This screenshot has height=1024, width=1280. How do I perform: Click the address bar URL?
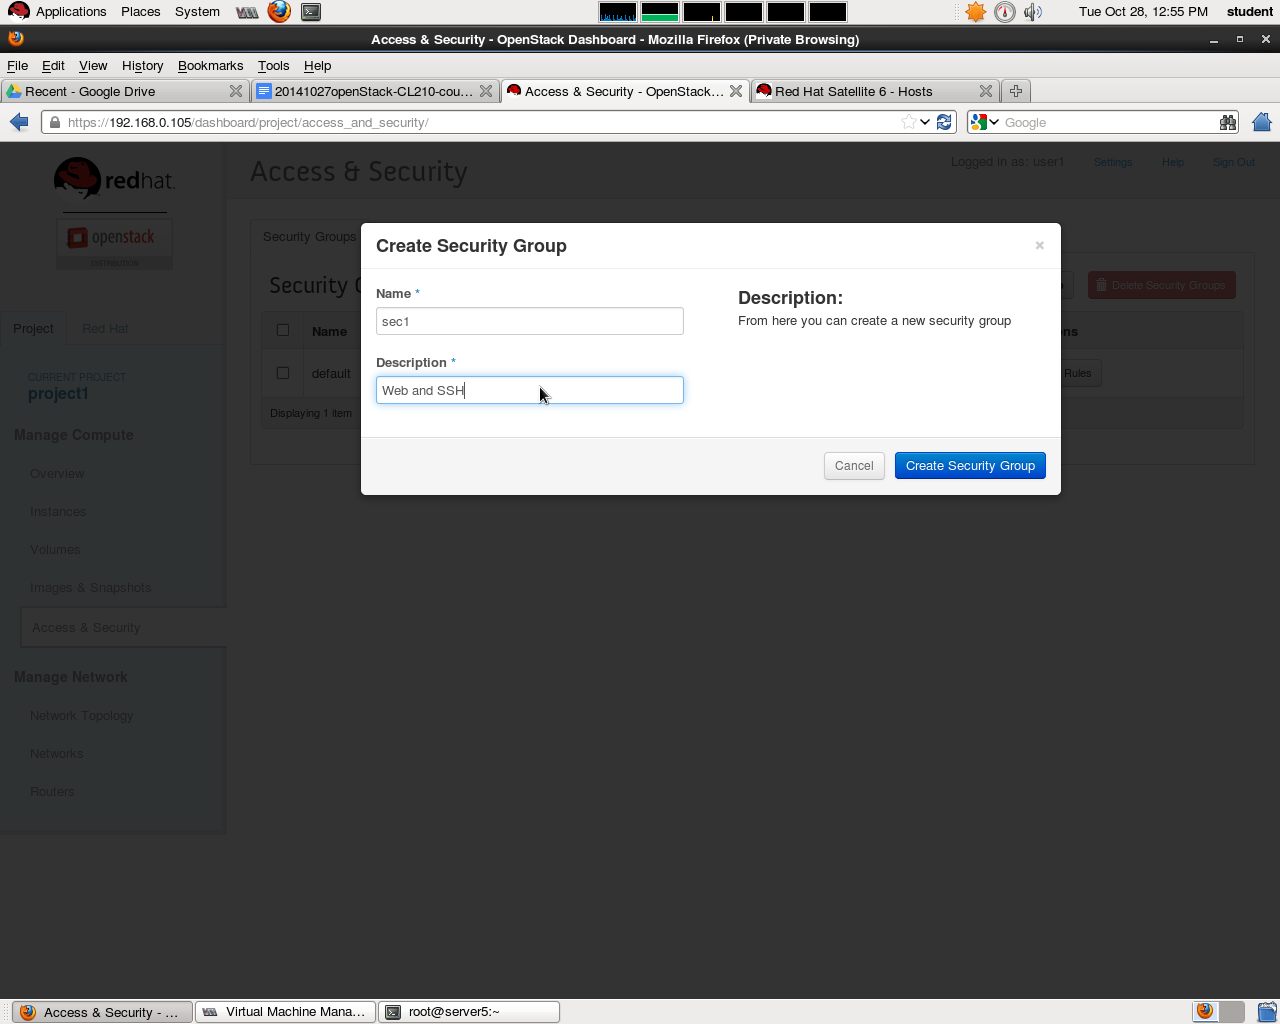click(480, 122)
